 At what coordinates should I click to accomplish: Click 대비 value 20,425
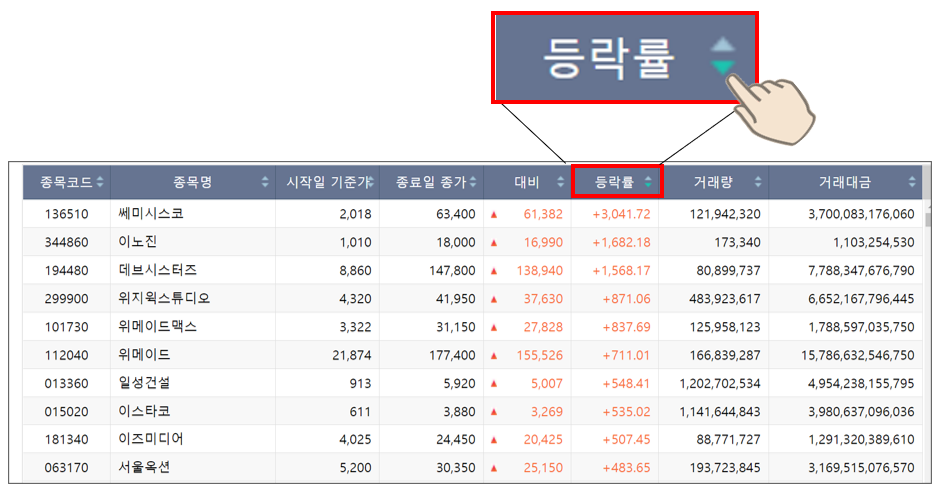[x=543, y=440]
